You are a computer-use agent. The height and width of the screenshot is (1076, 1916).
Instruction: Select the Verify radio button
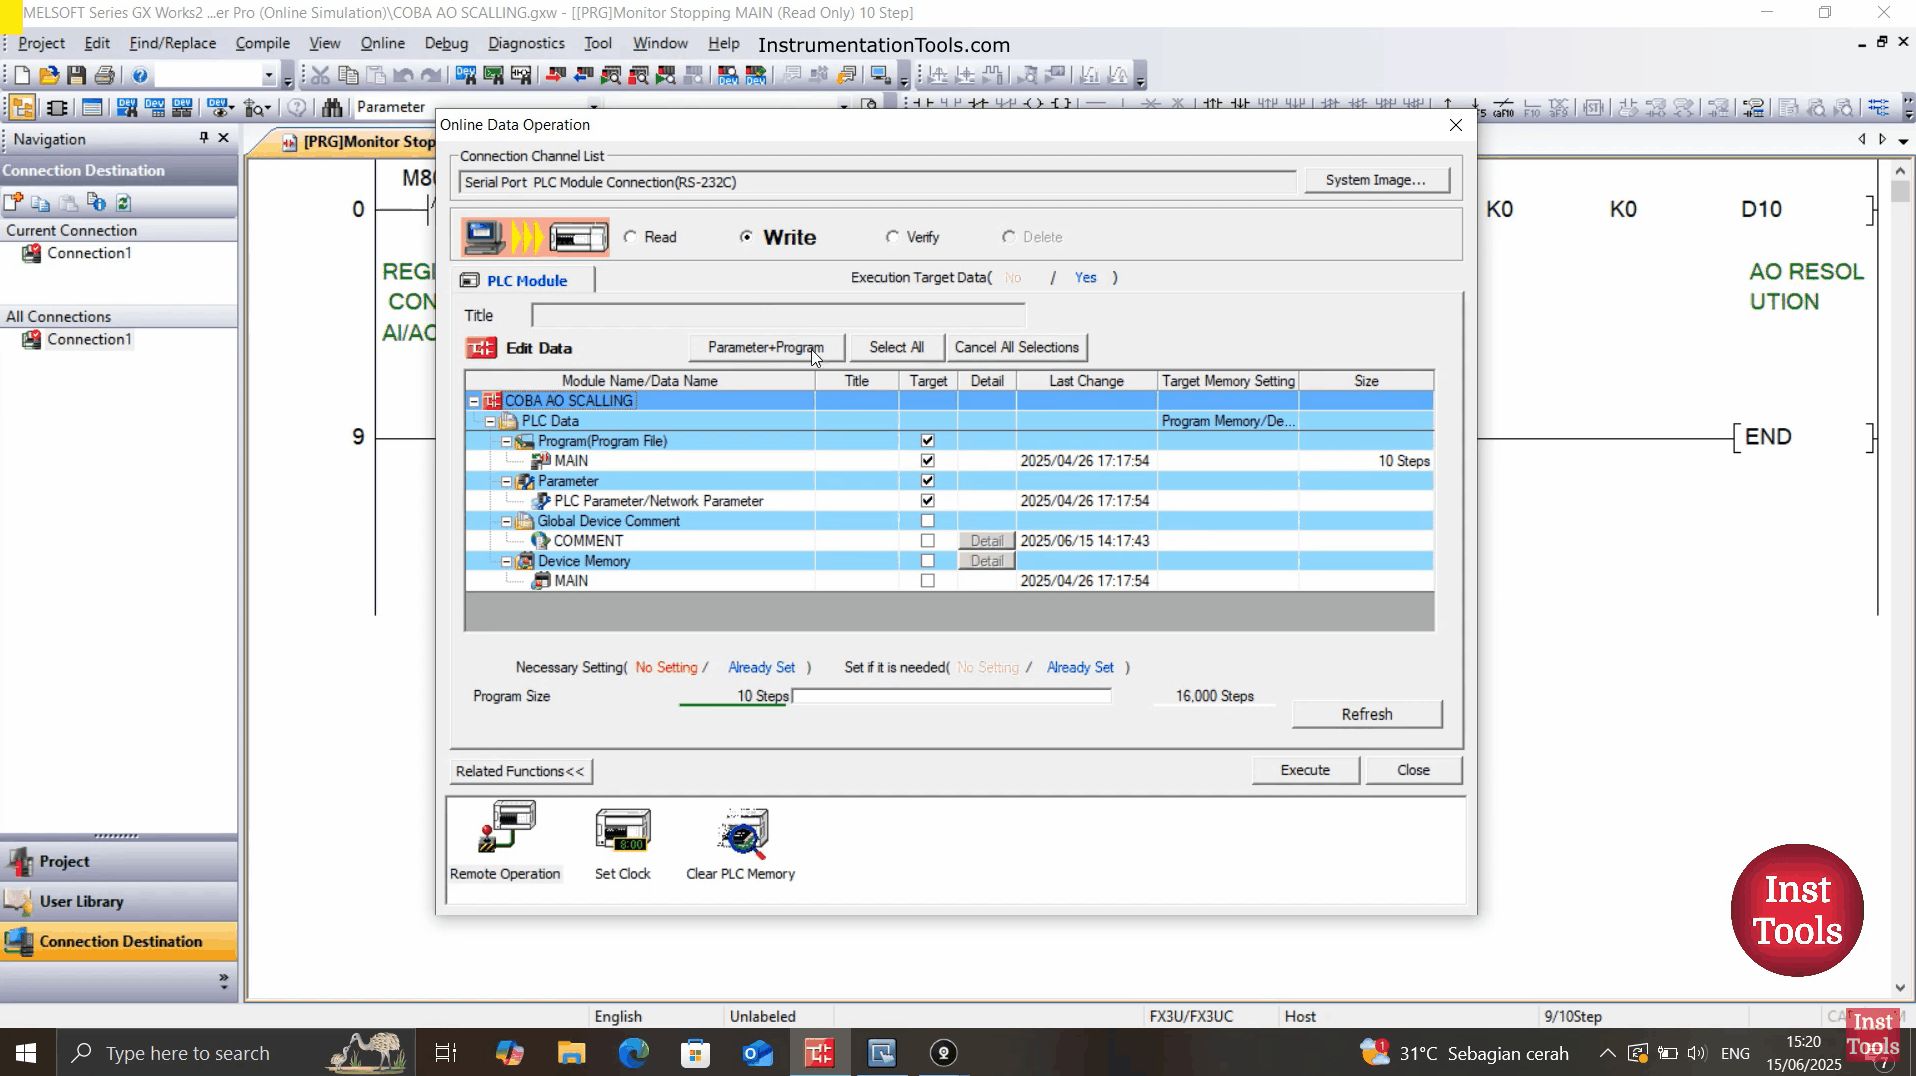[892, 237]
